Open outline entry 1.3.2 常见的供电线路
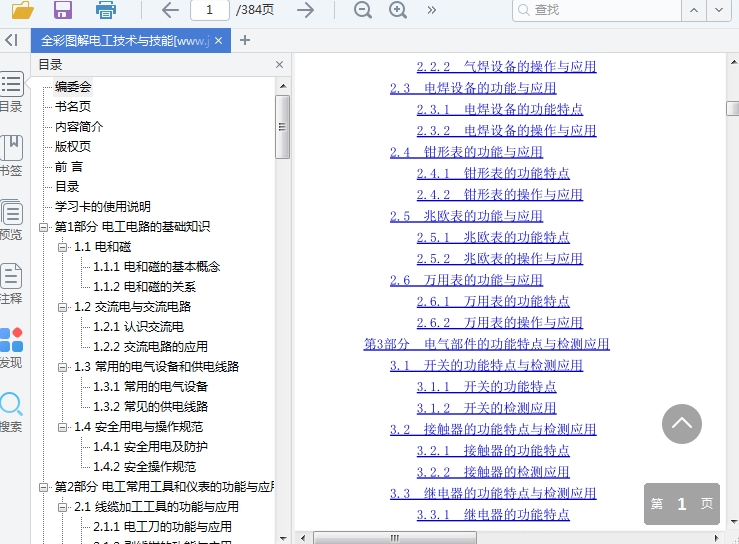 [150, 406]
